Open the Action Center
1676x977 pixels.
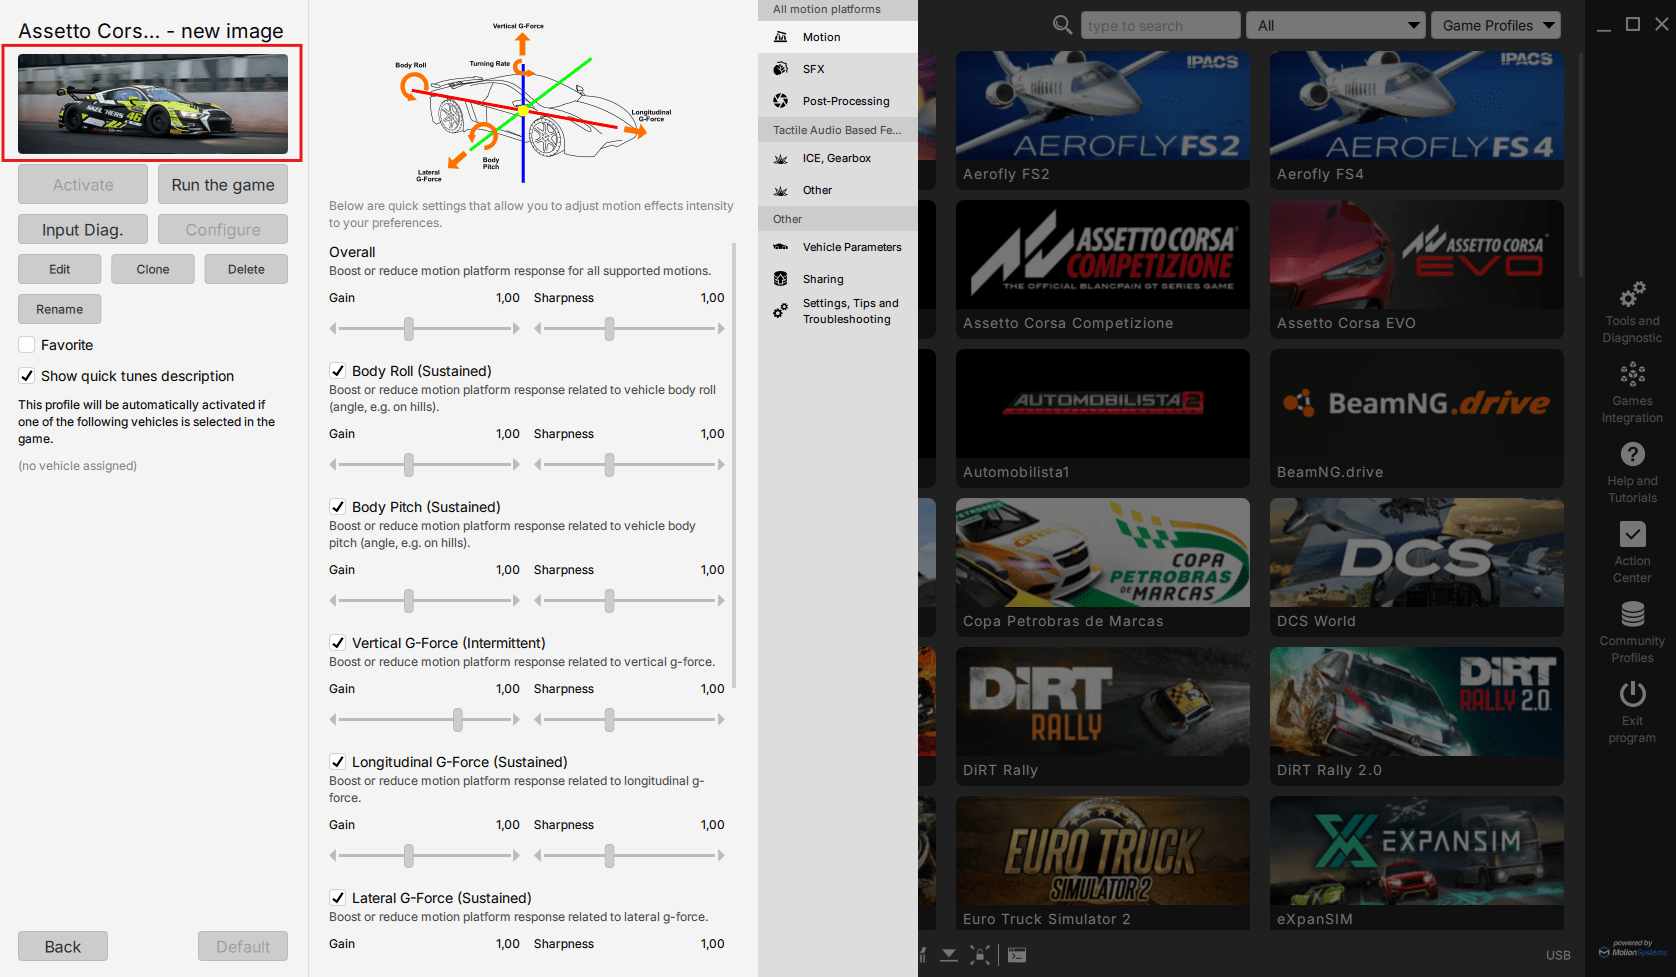[x=1632, y=552]
